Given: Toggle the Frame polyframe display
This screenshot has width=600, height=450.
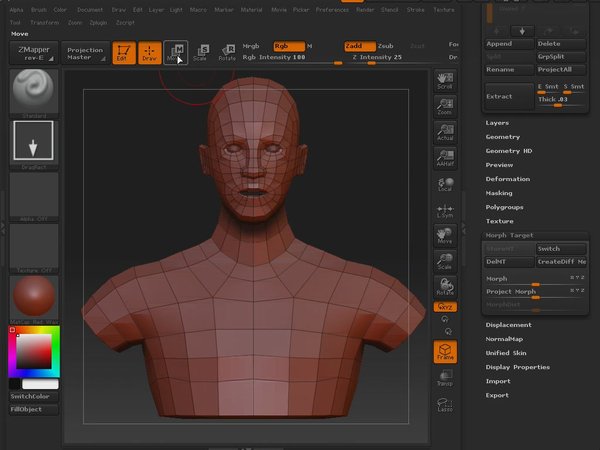Looking at the screenshot, I should pos(444,351).
